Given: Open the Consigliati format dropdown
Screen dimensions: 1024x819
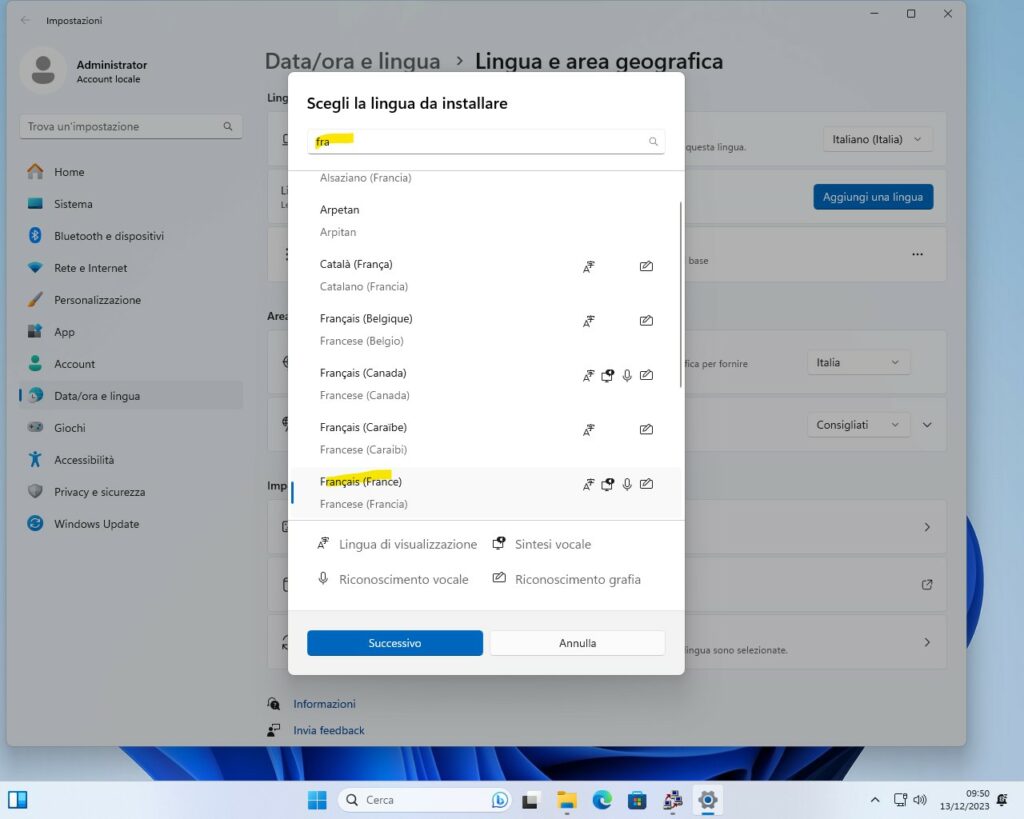Looking at the screenshot, I should [x=858, y=425].
